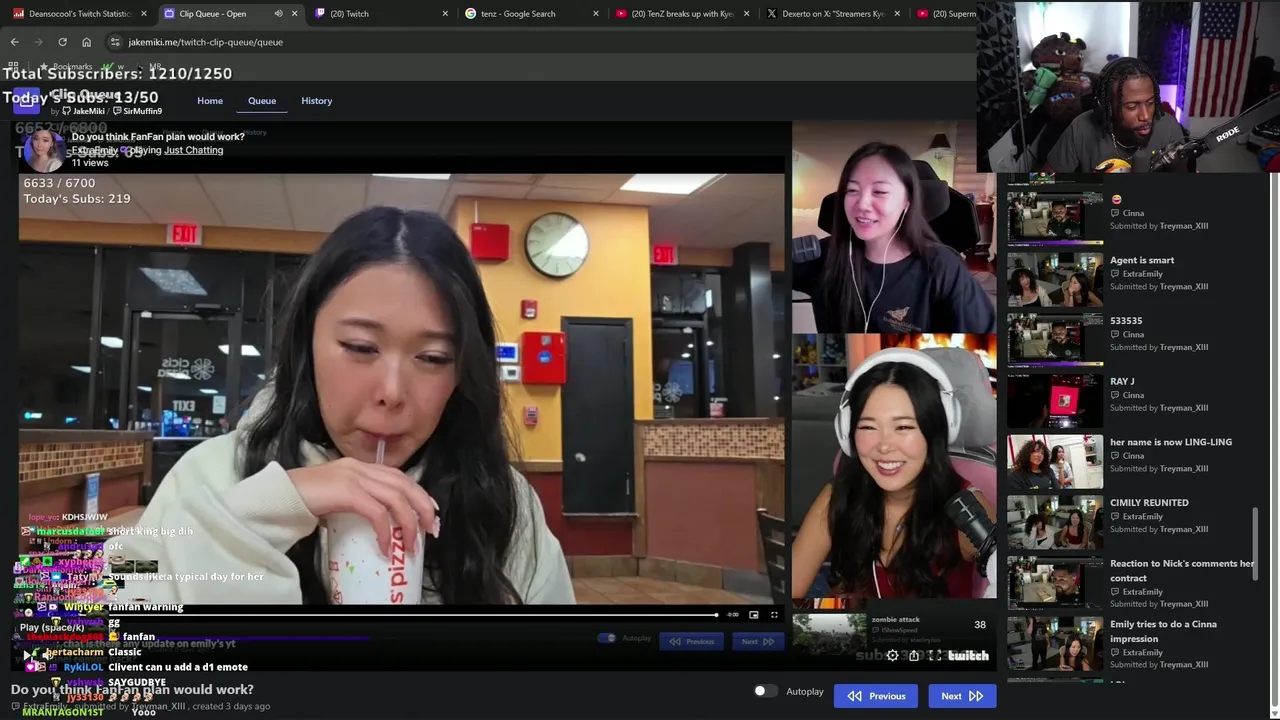Viewport: 1280px width, 720px height.
Task: Close the Clip Queue - Open tab
Action: coord(294,14)
